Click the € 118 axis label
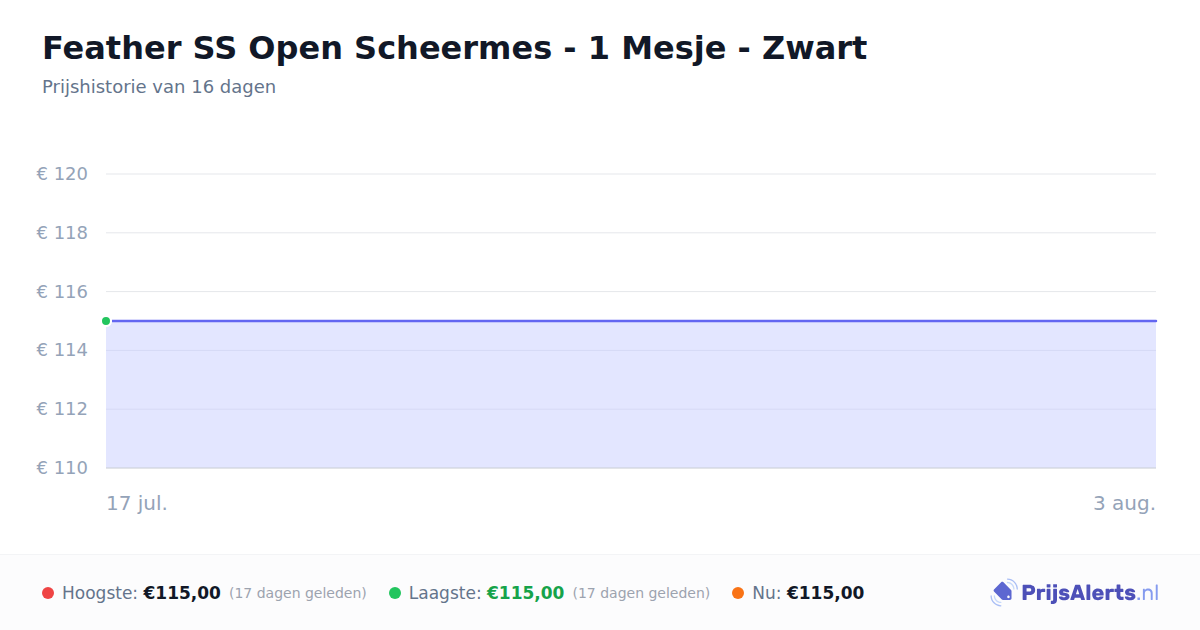 point(62,233)
